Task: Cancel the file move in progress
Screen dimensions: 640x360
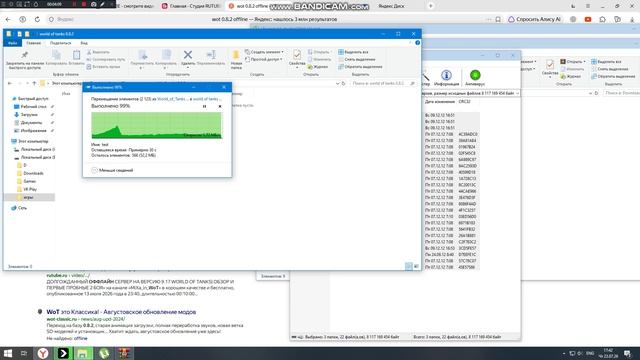Action: point(220,106)
